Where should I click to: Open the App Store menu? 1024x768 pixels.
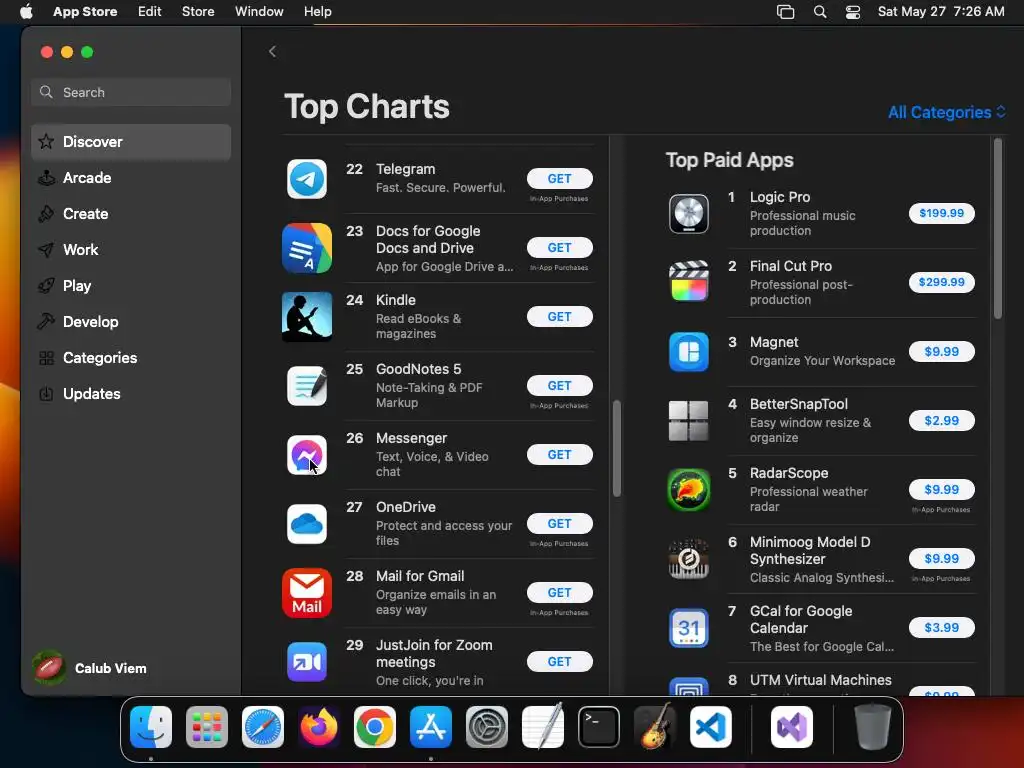pyautogui.click(x=86, y=12)
